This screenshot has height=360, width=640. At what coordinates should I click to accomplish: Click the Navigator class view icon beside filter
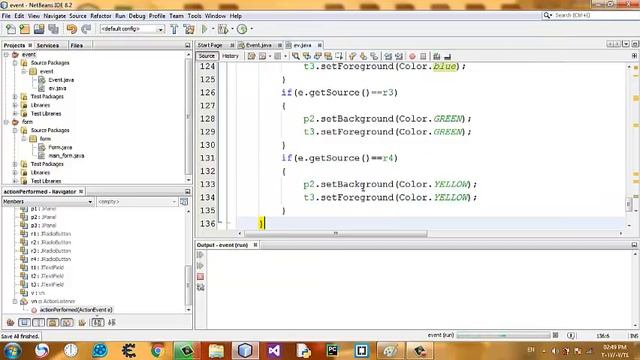(x=184, y=202)
